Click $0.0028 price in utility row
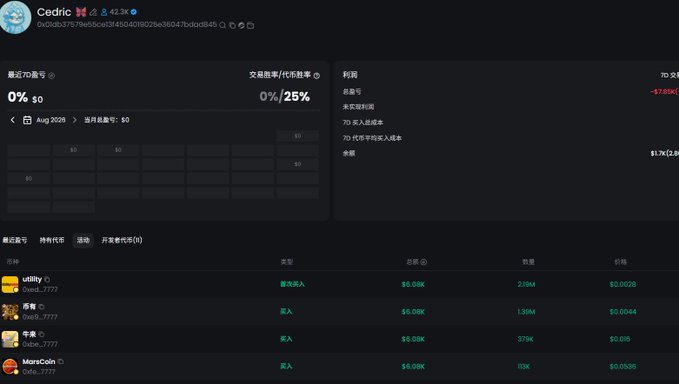The width and height of the screenshot is (679, 384). (623, 284)
